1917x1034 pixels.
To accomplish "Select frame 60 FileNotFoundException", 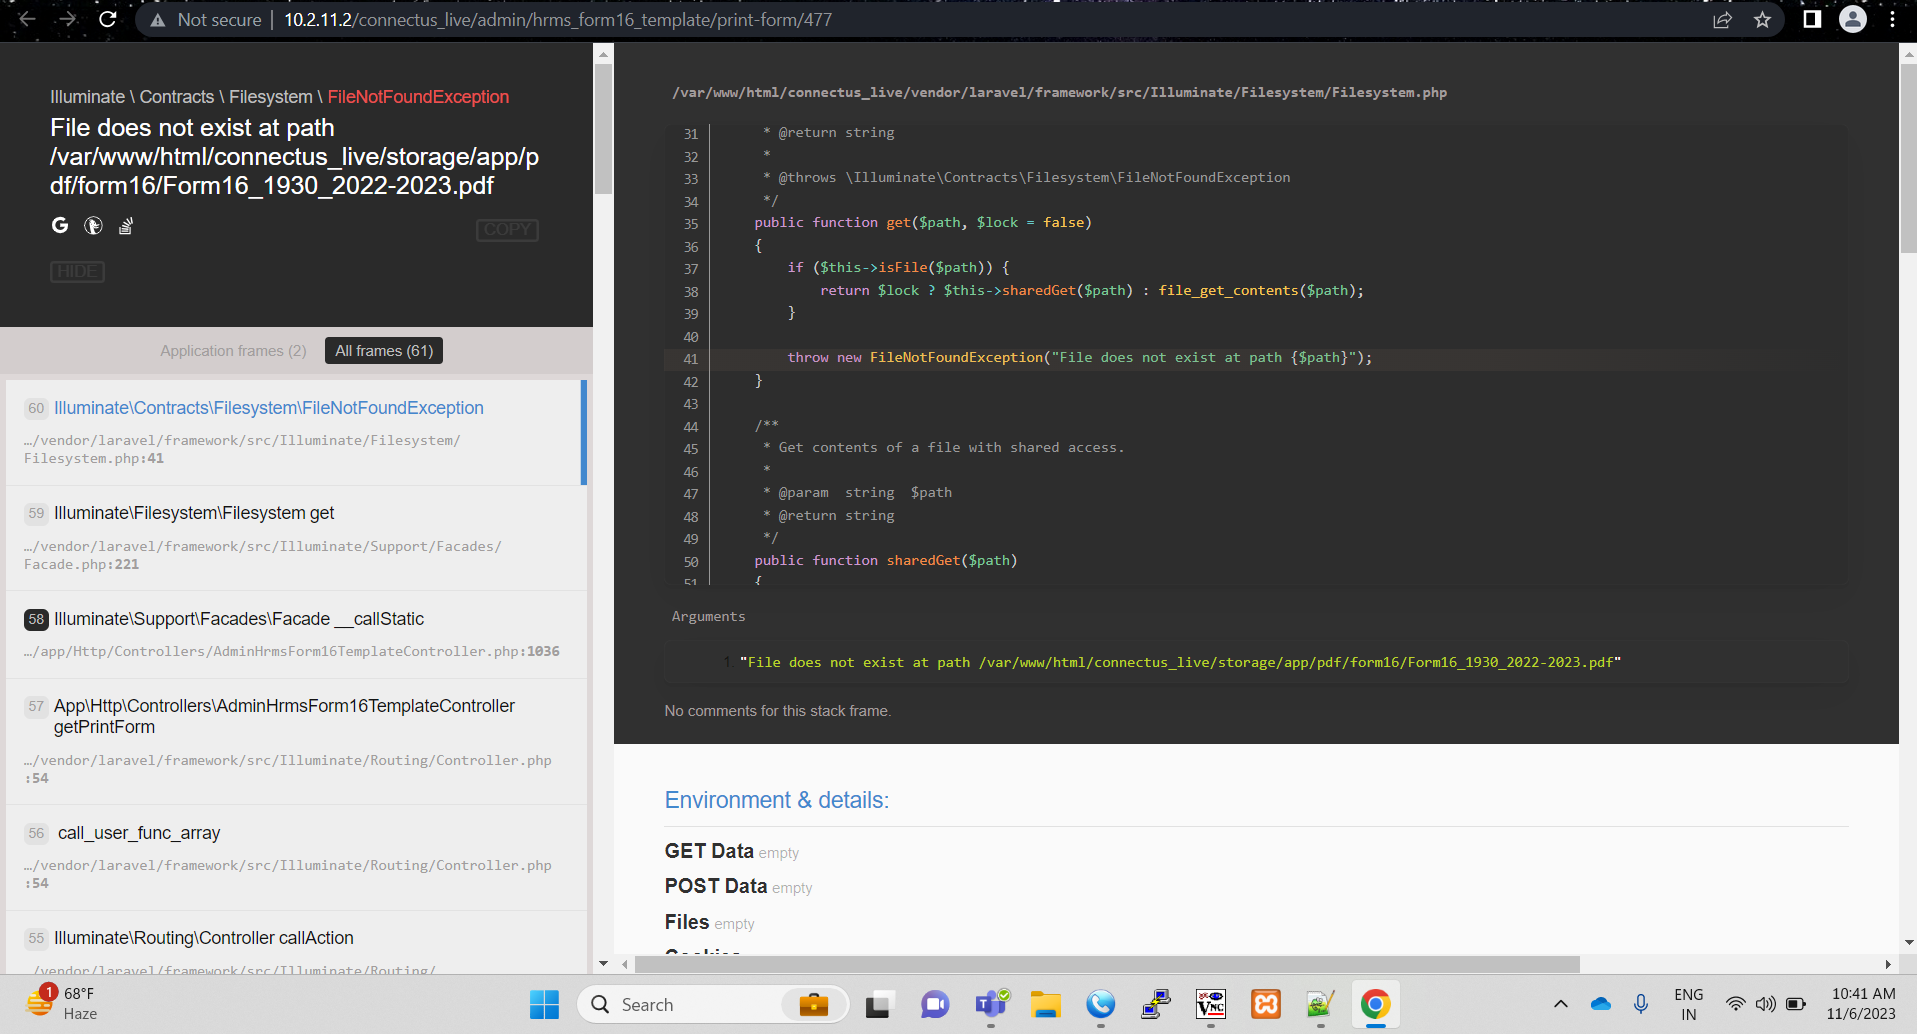I will click(x=294, y=432).
